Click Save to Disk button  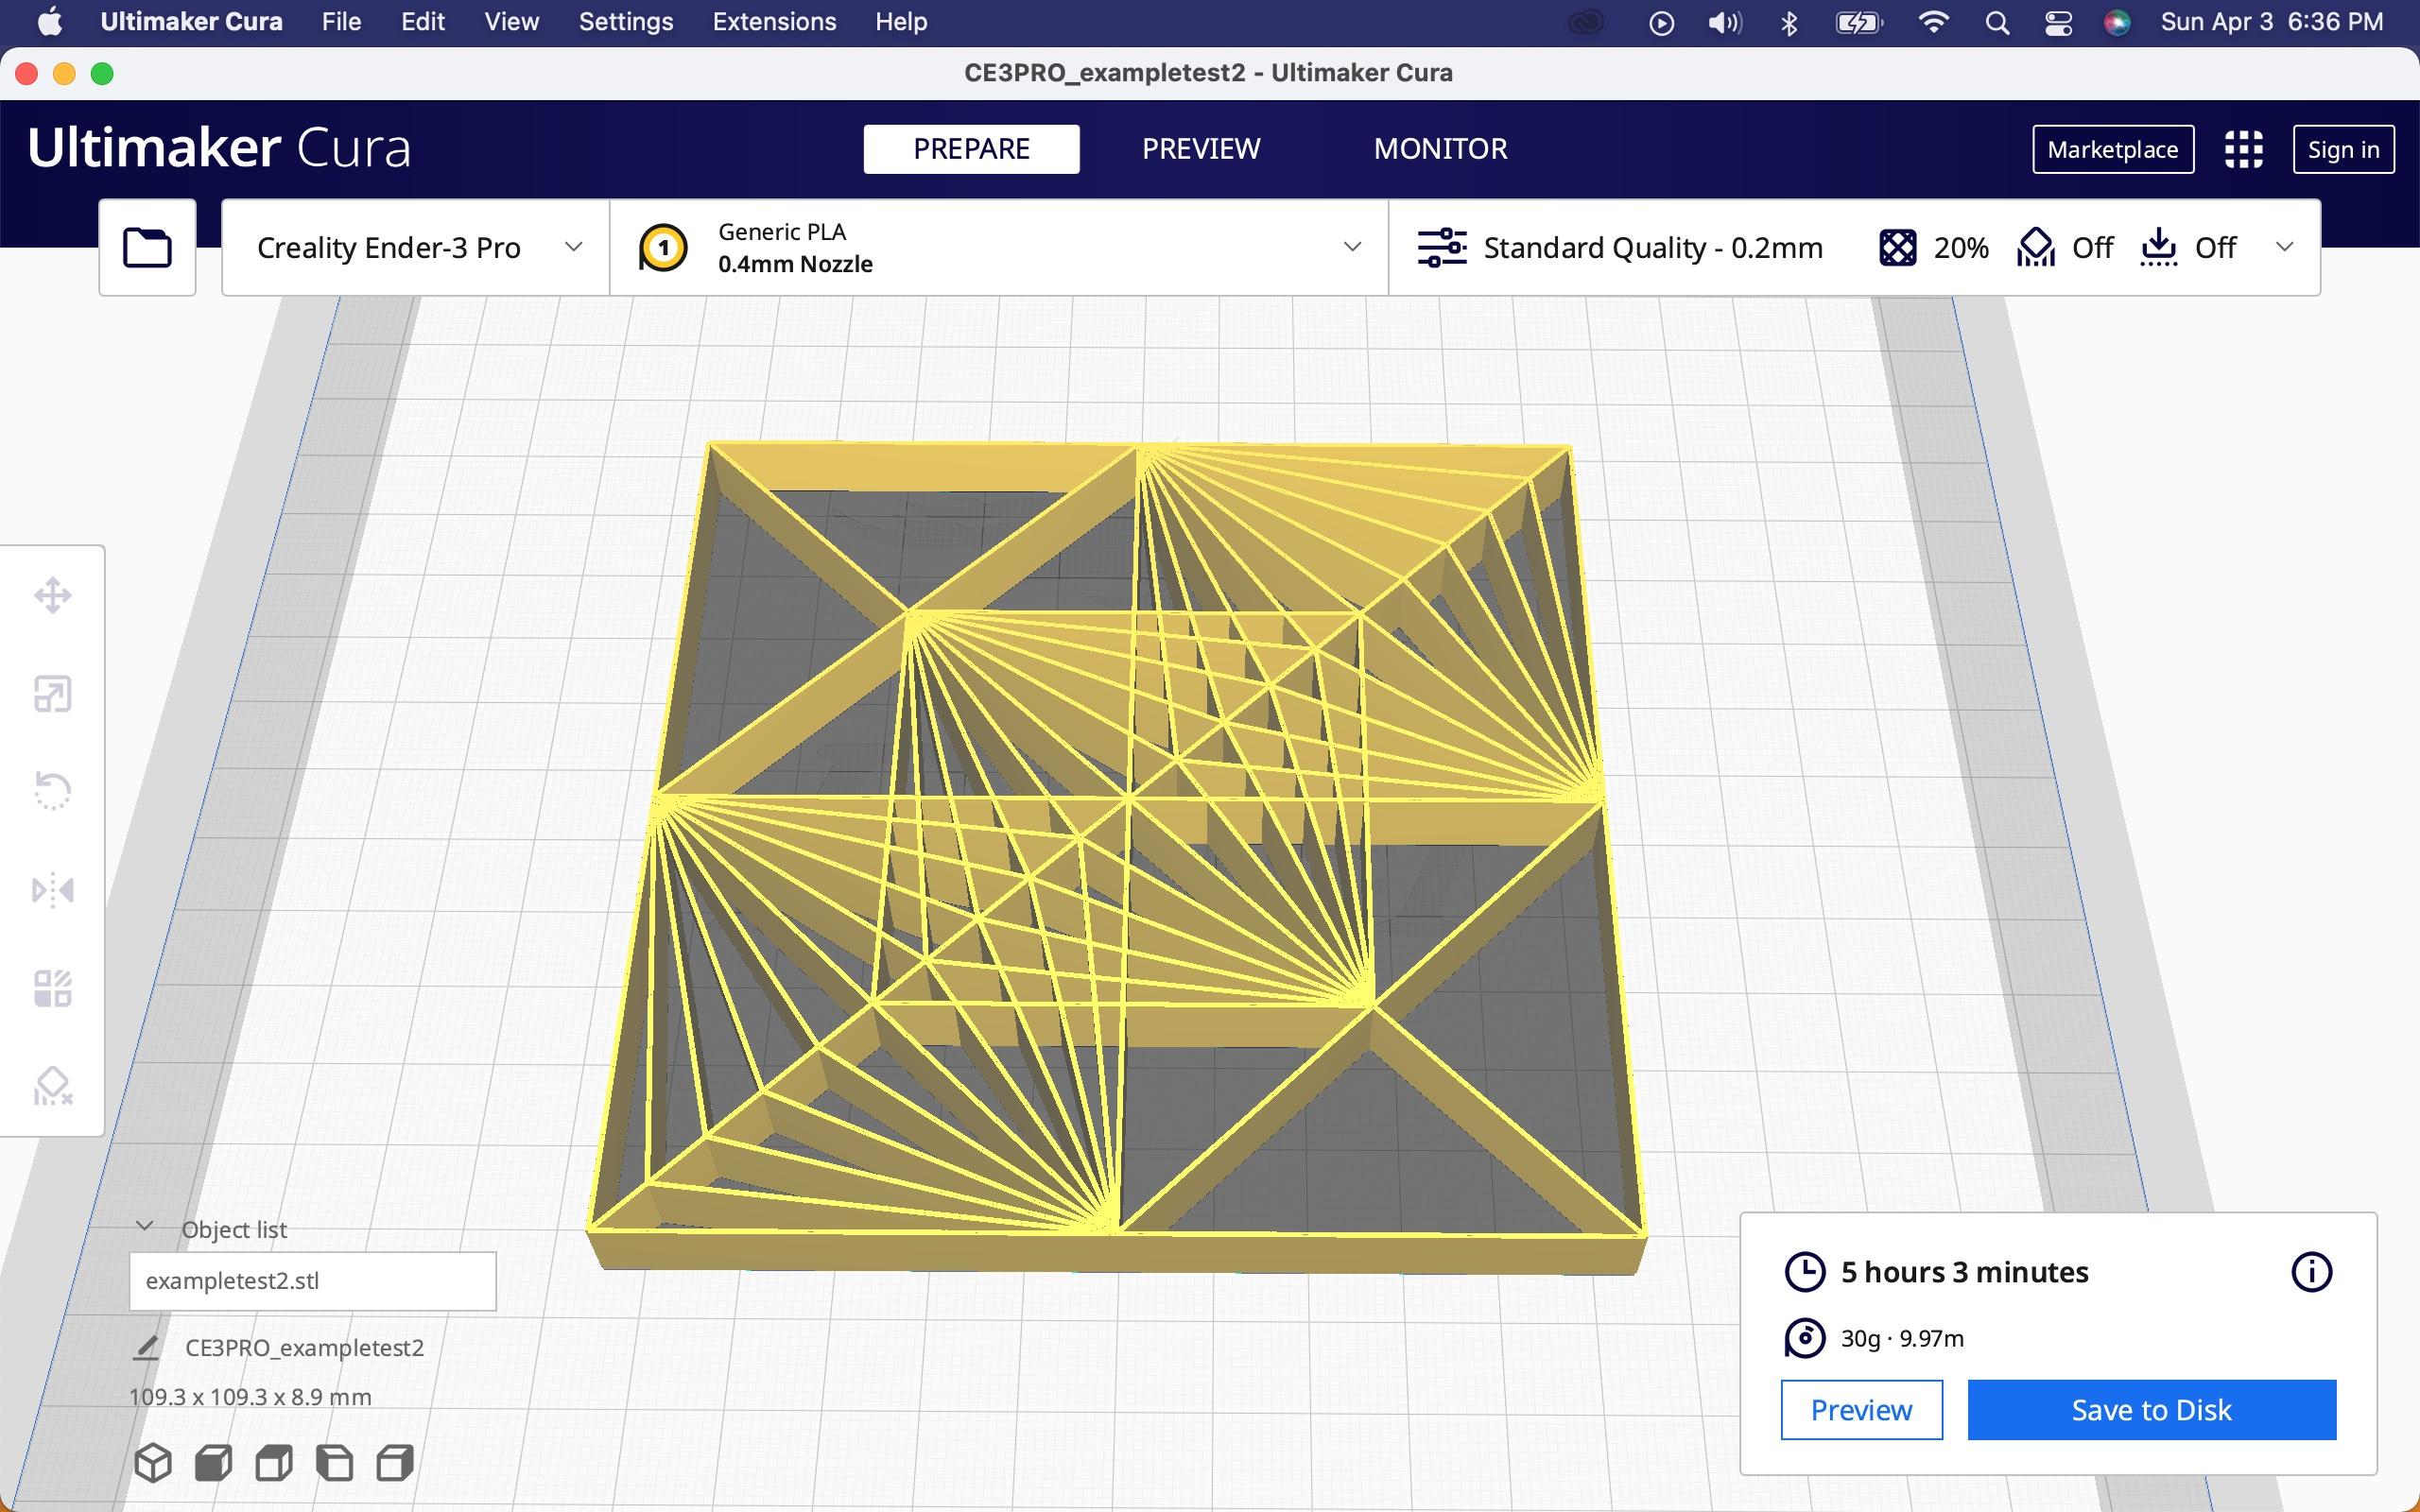[2151, 1410]
